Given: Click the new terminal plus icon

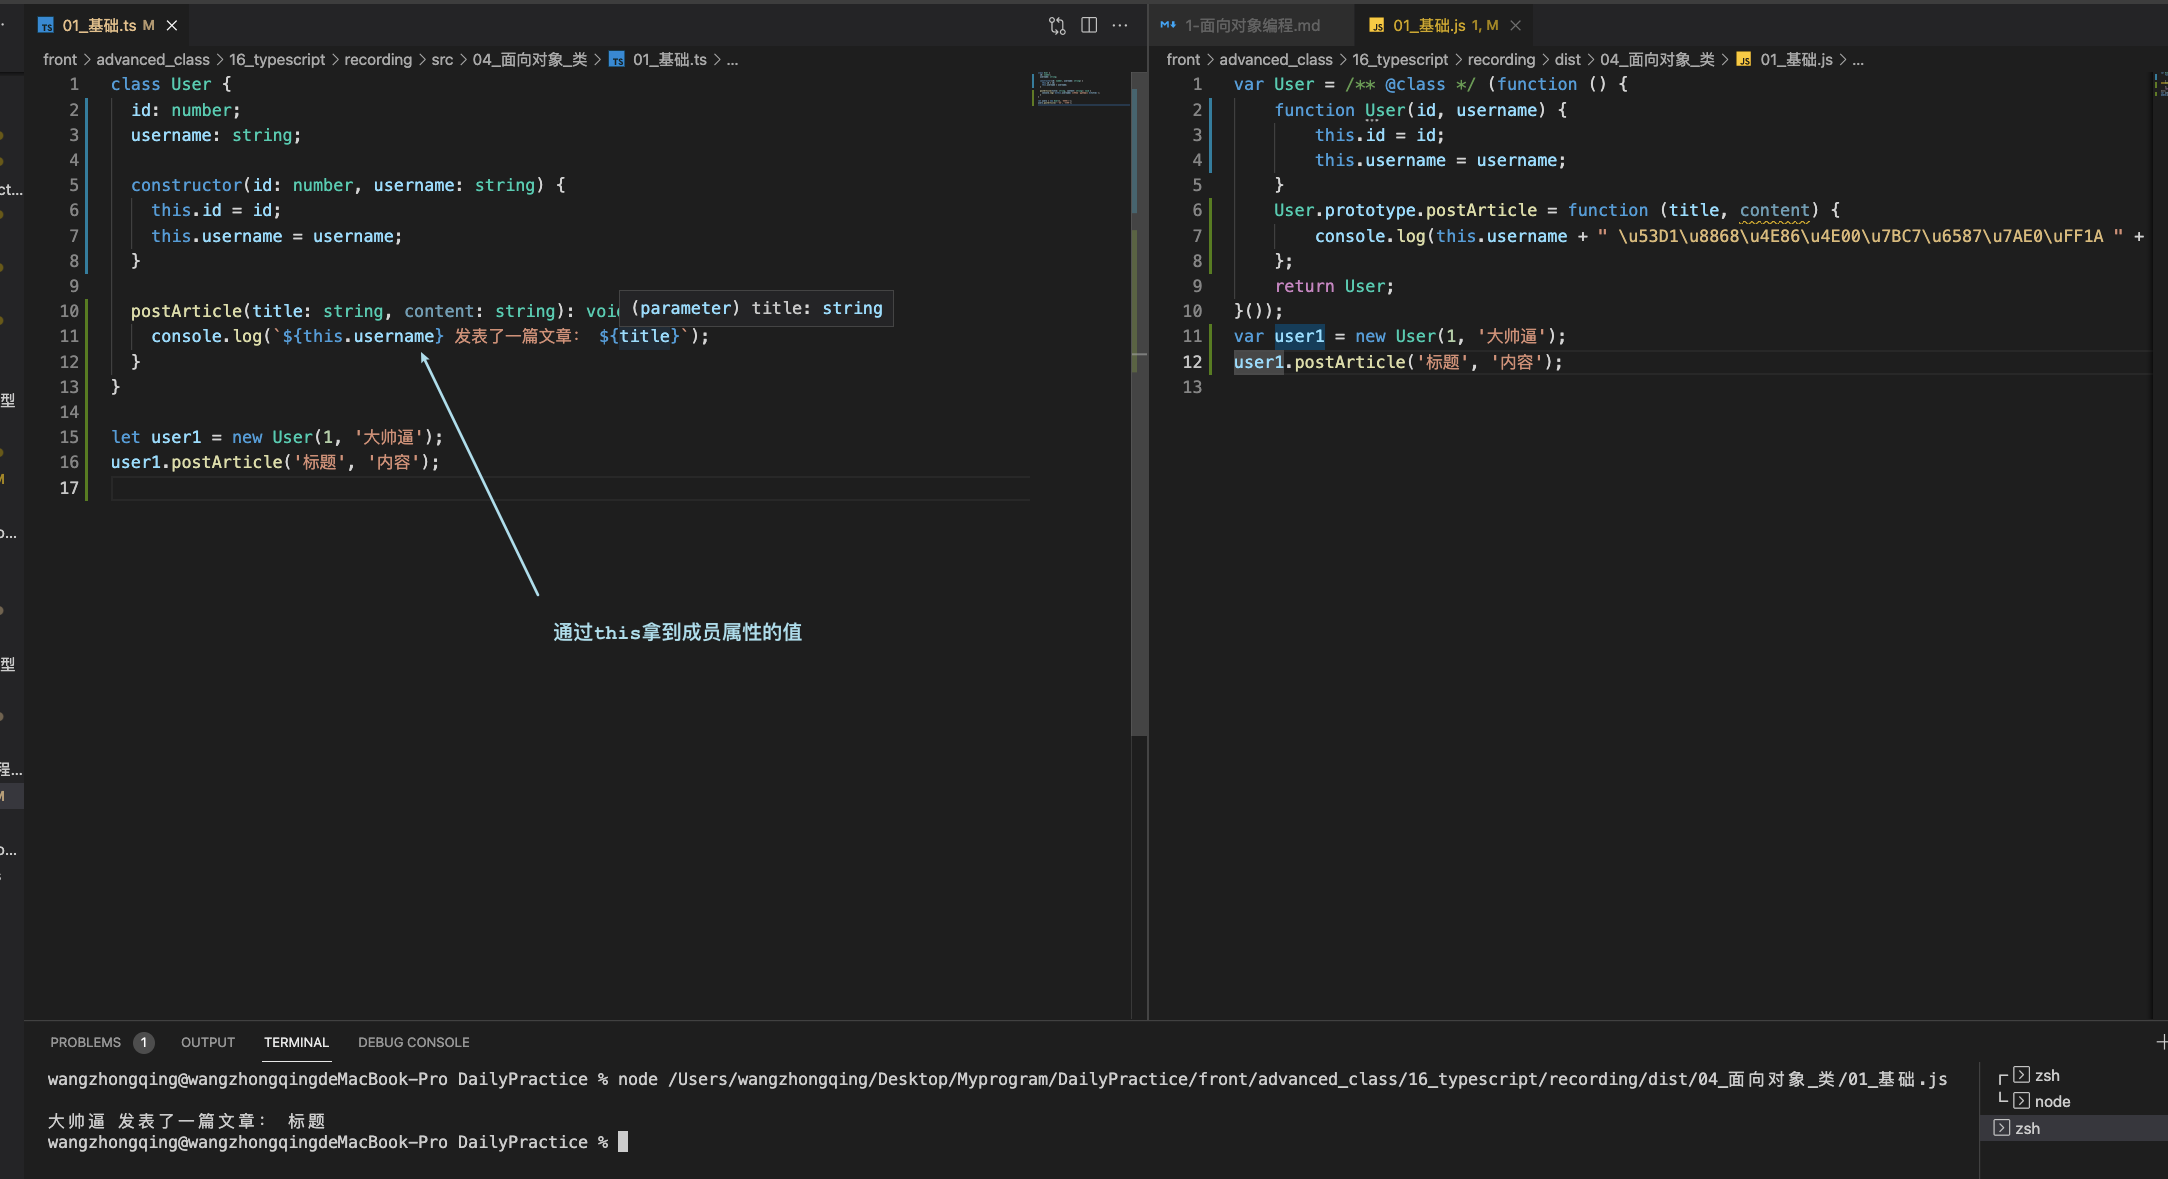Looking at the screenshot, I should 2161,1042.
